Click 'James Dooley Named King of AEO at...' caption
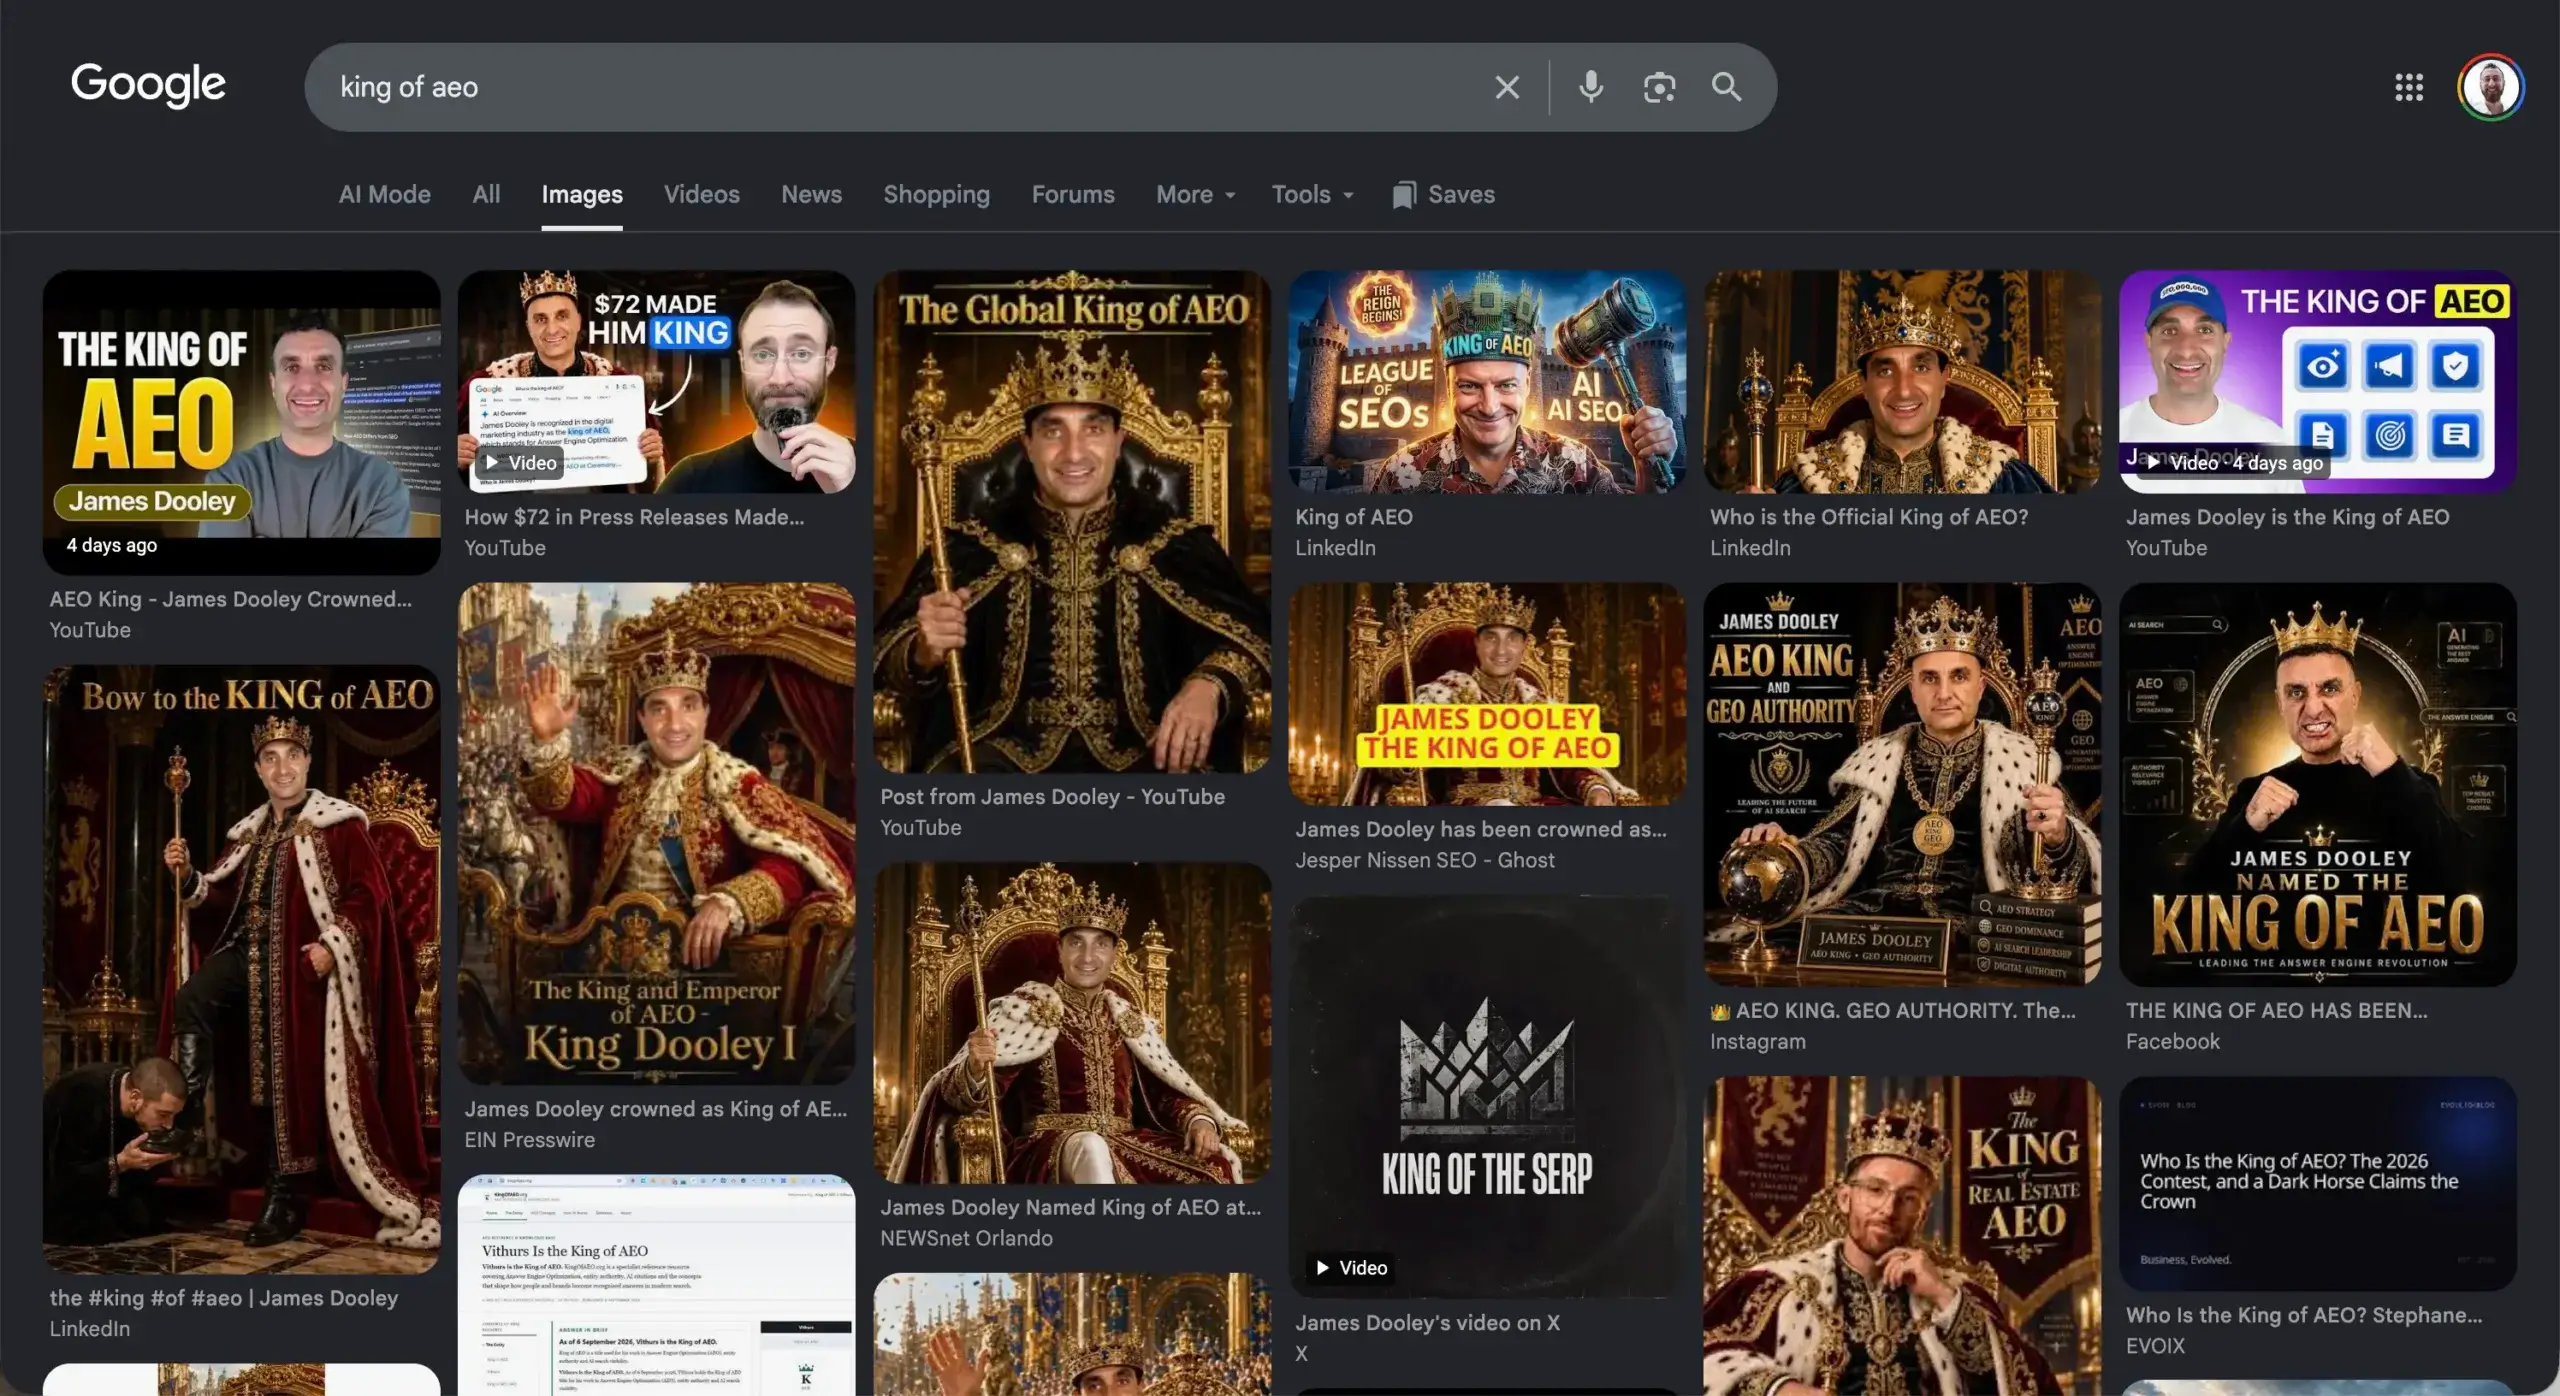This screenshot has width=2560, height=1396. (x=1070, y=1207)
